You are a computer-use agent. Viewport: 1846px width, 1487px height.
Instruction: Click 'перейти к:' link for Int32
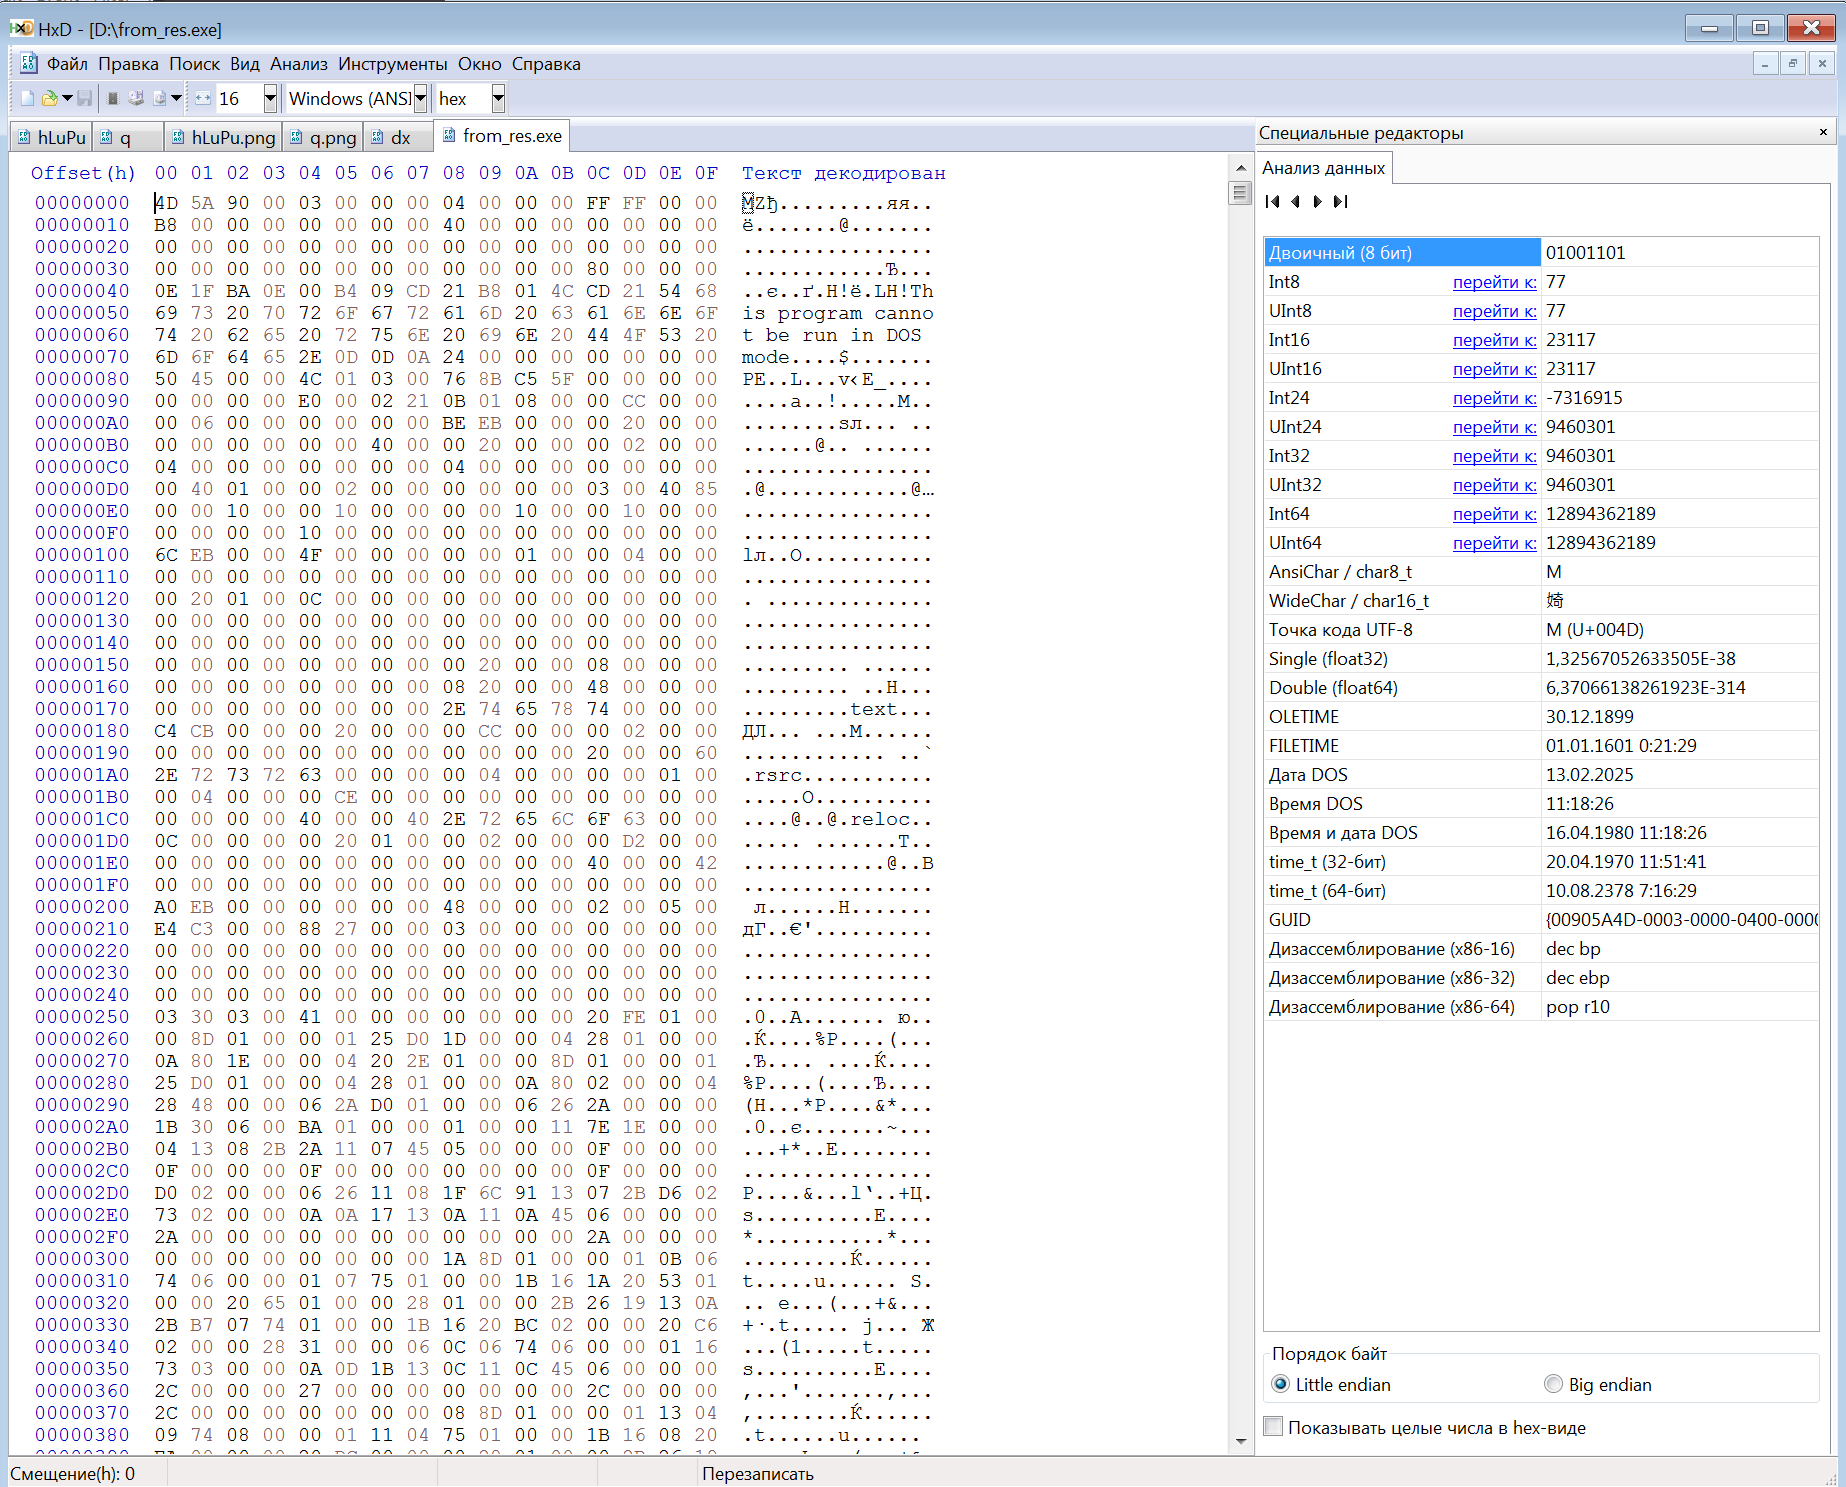[x=1494, y=456]
